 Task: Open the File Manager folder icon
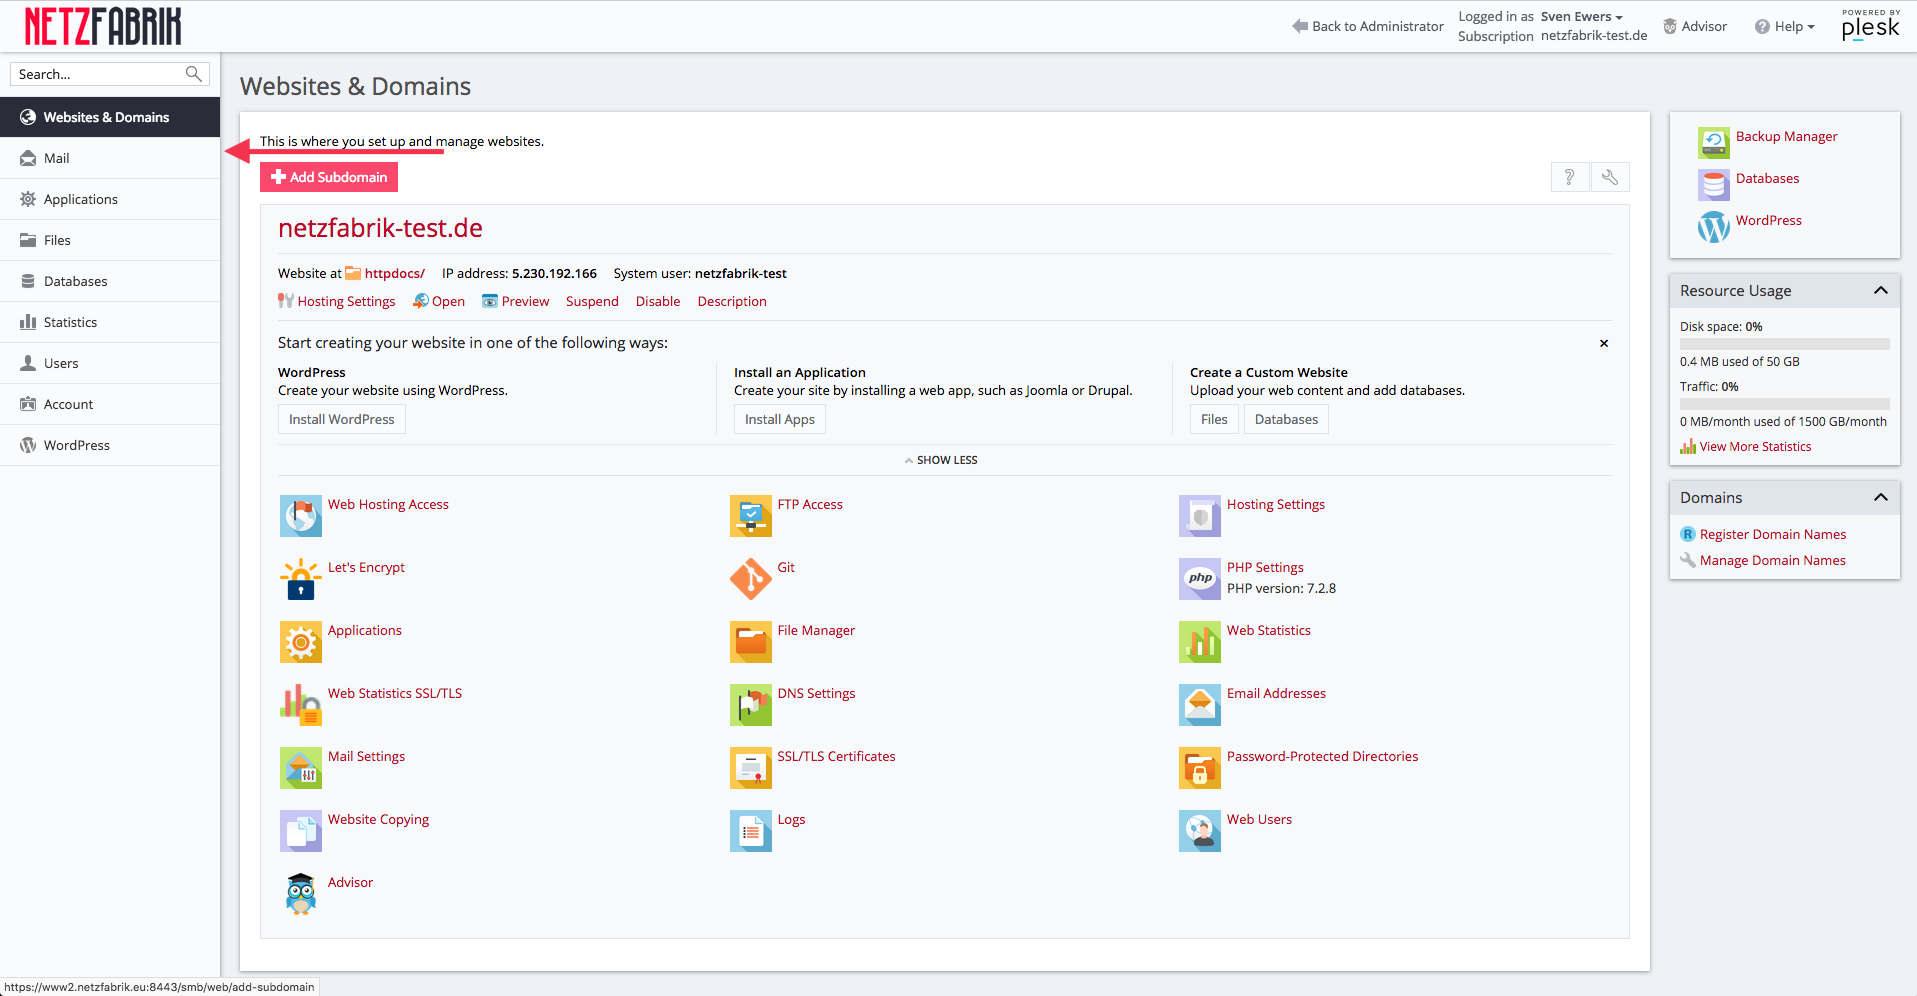(750, 642)
